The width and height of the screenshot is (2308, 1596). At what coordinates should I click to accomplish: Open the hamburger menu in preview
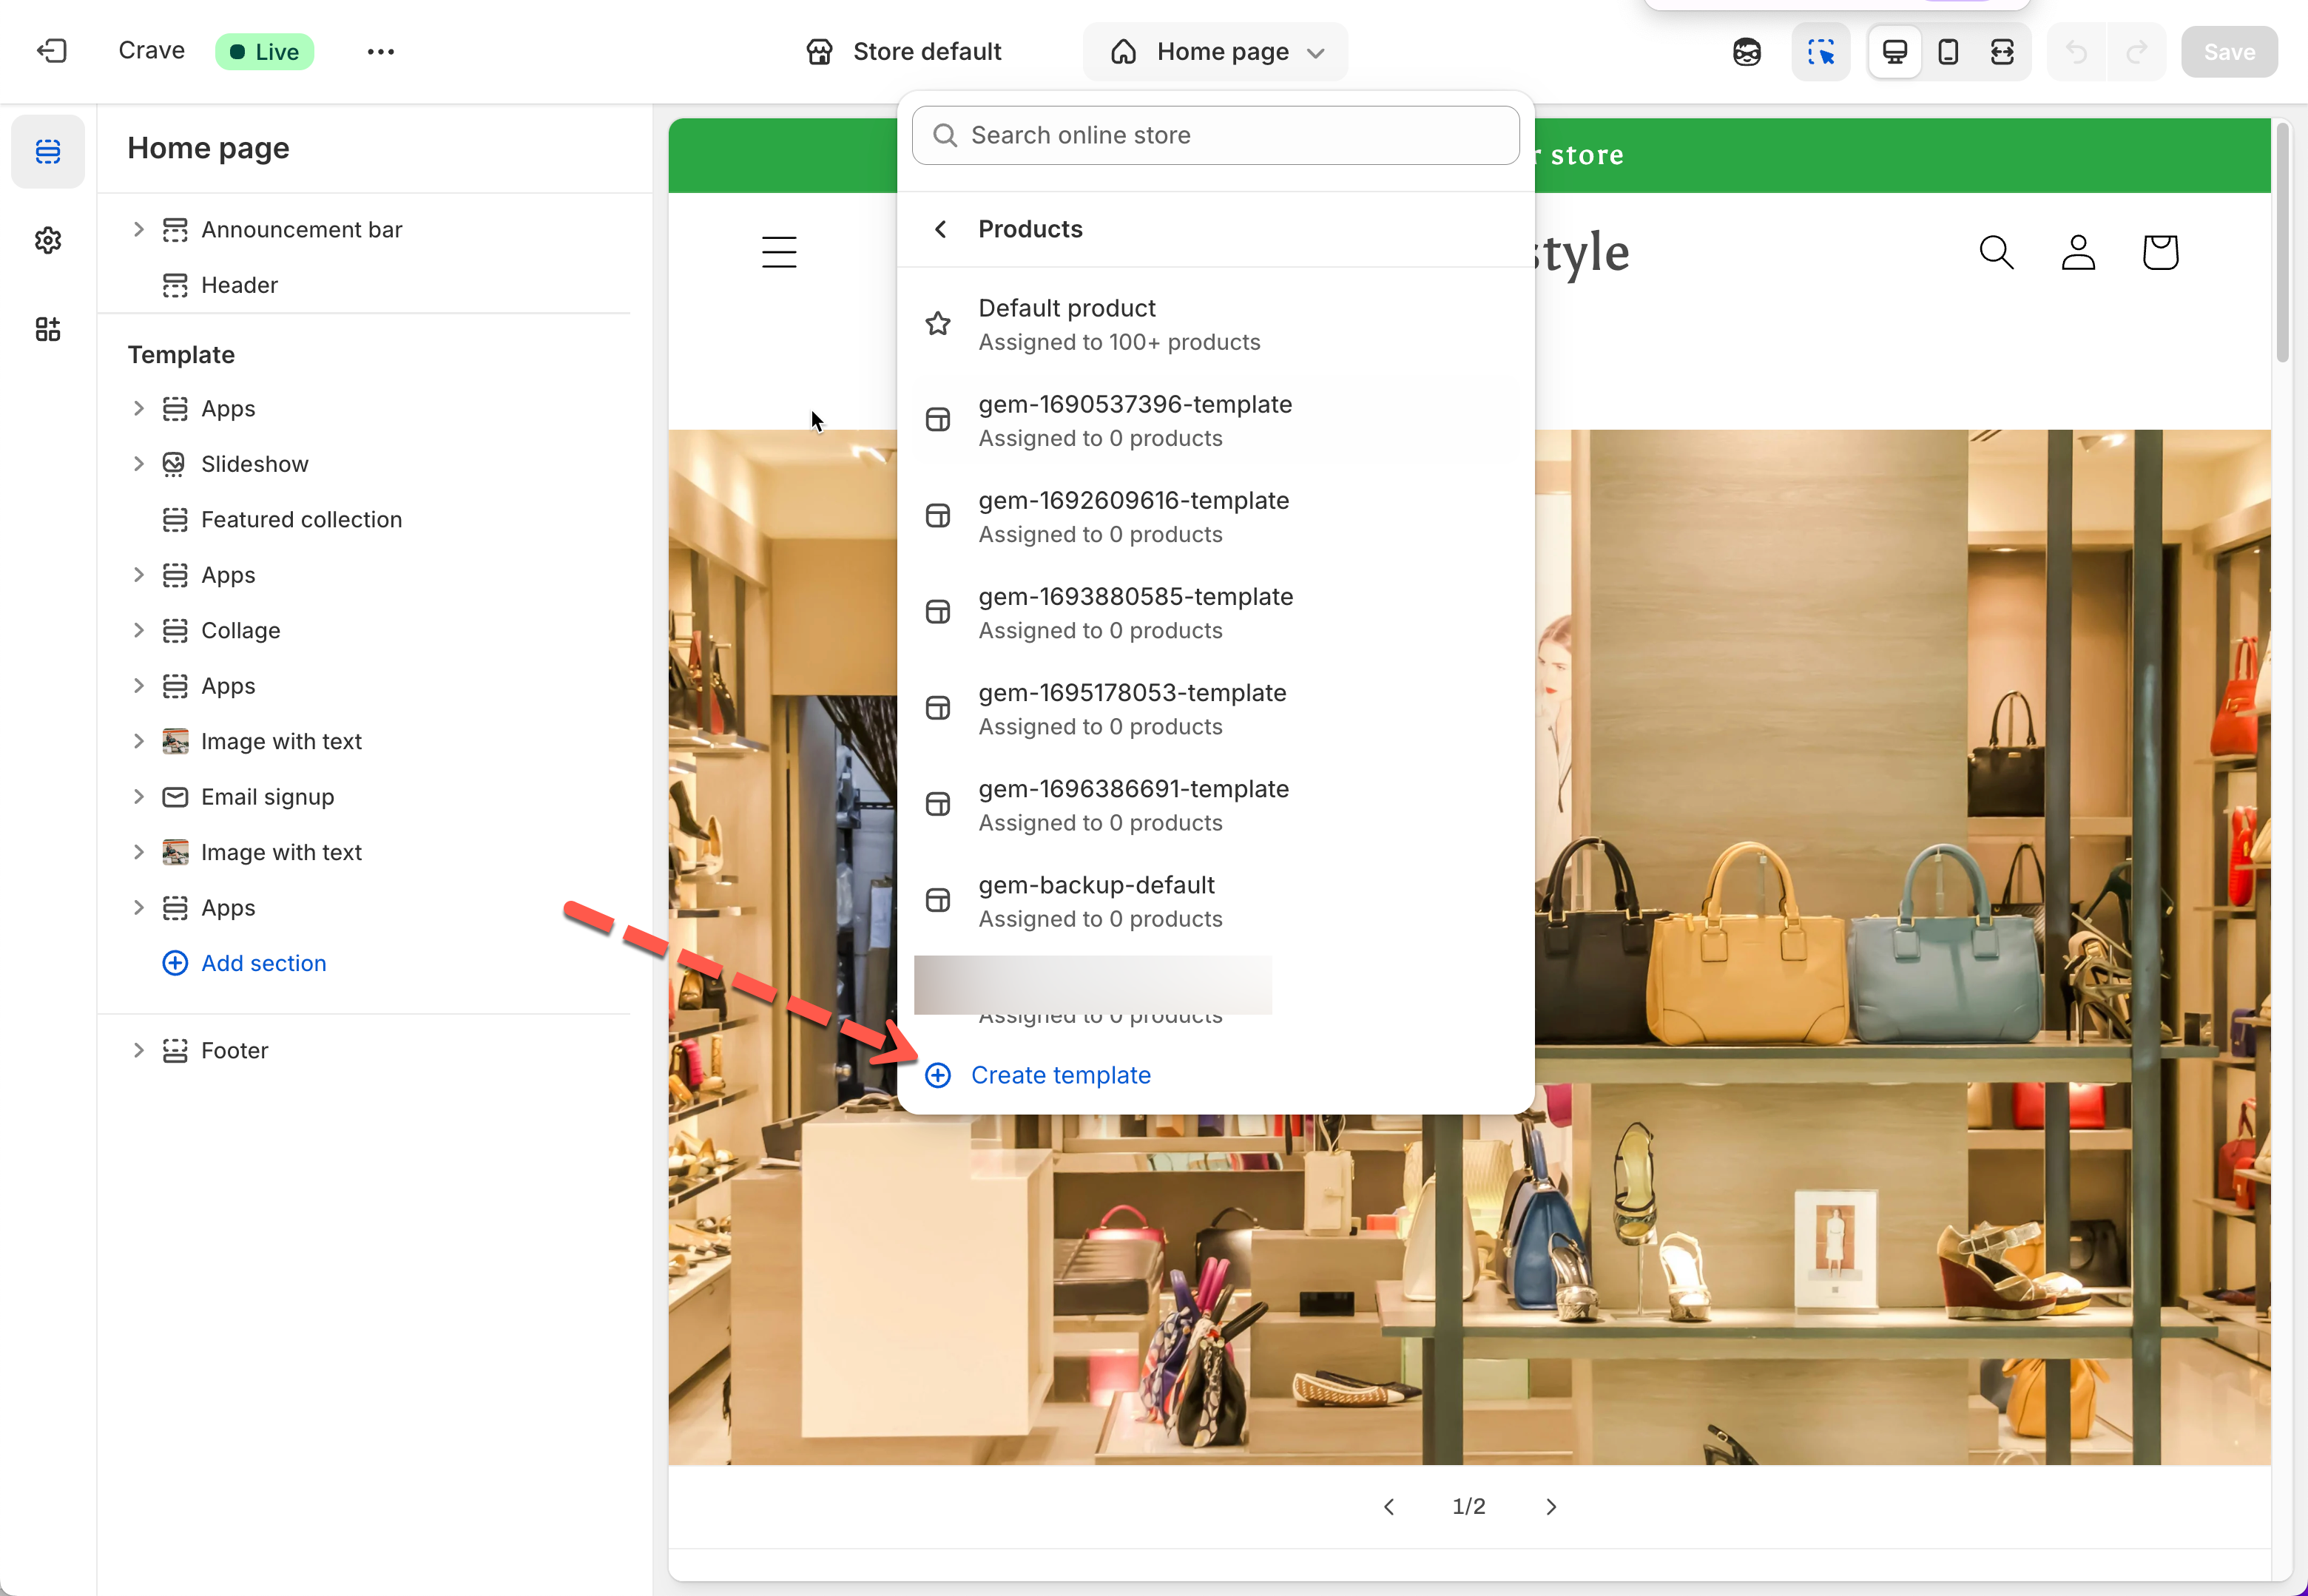point(779,252)
